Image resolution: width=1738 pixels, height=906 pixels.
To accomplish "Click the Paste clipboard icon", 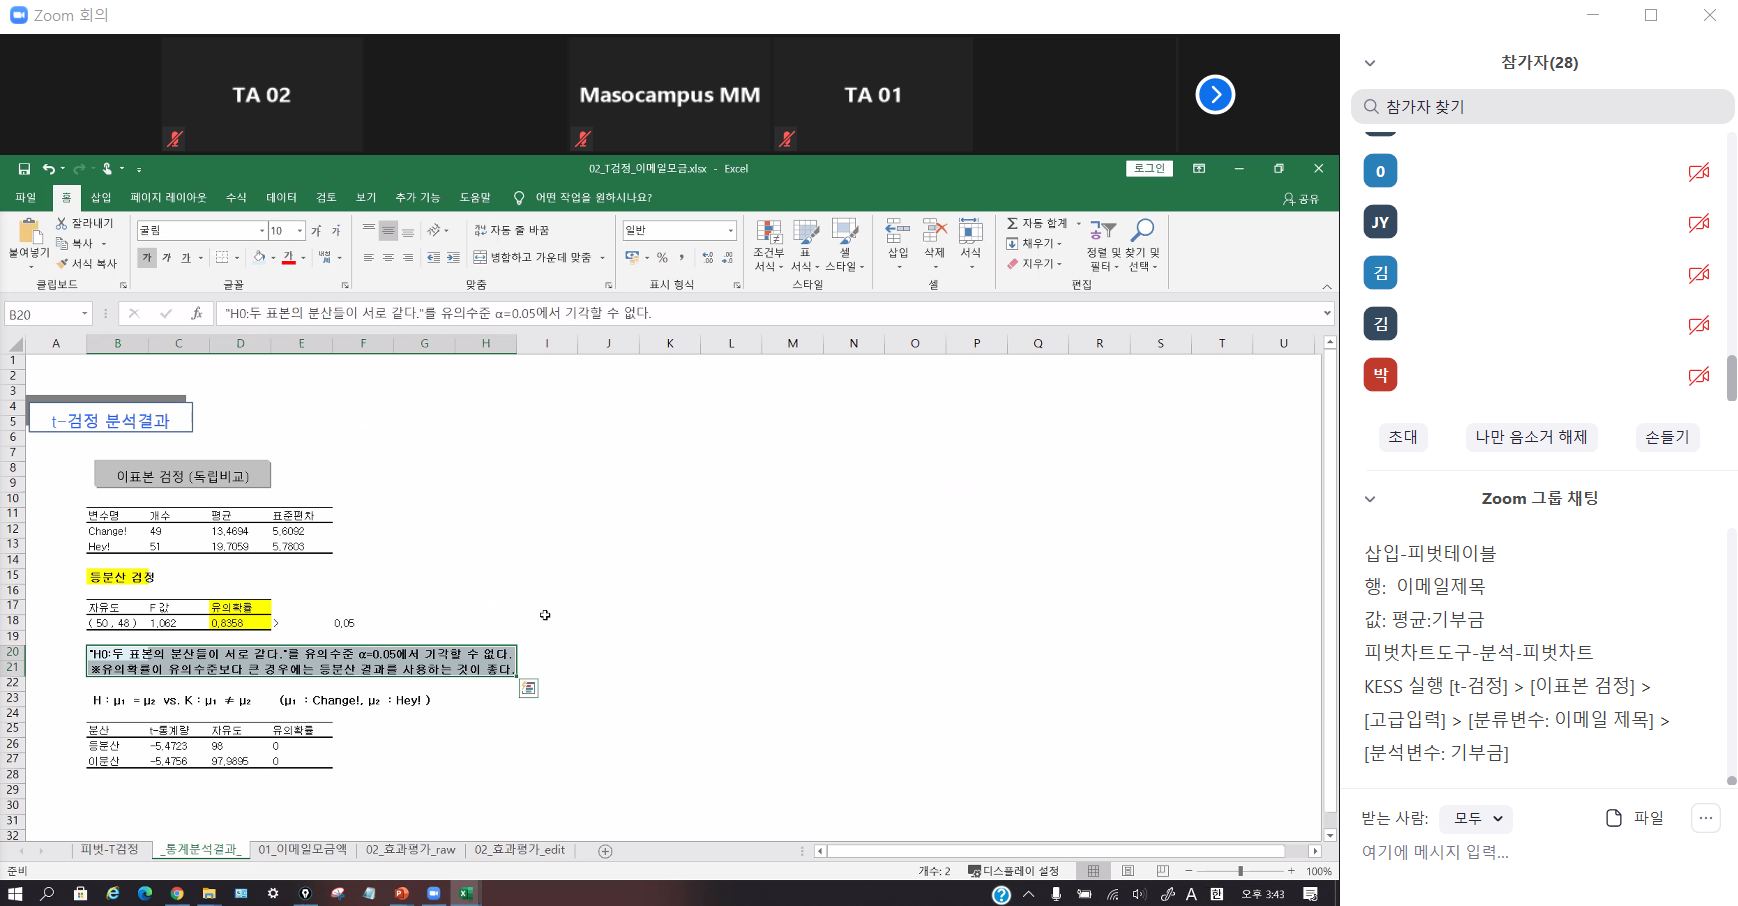I will (29, 234).
